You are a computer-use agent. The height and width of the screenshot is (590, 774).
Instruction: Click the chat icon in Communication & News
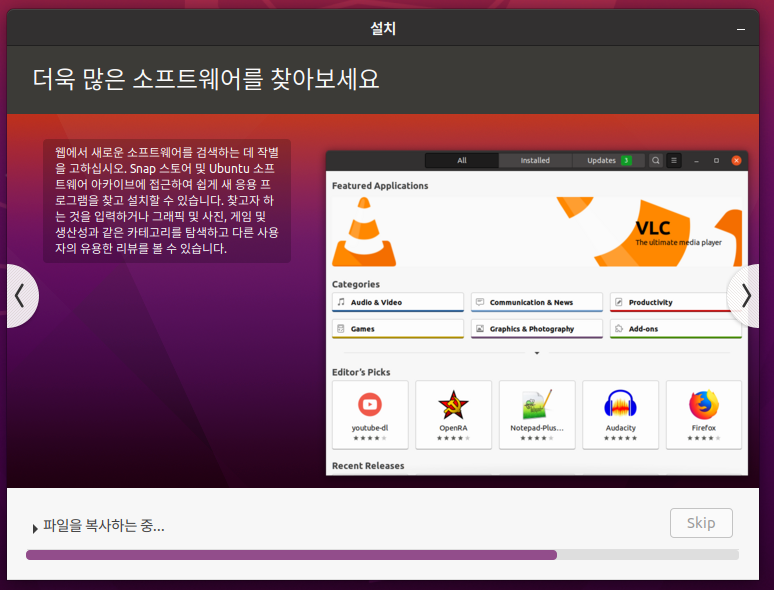coord(480,302)
